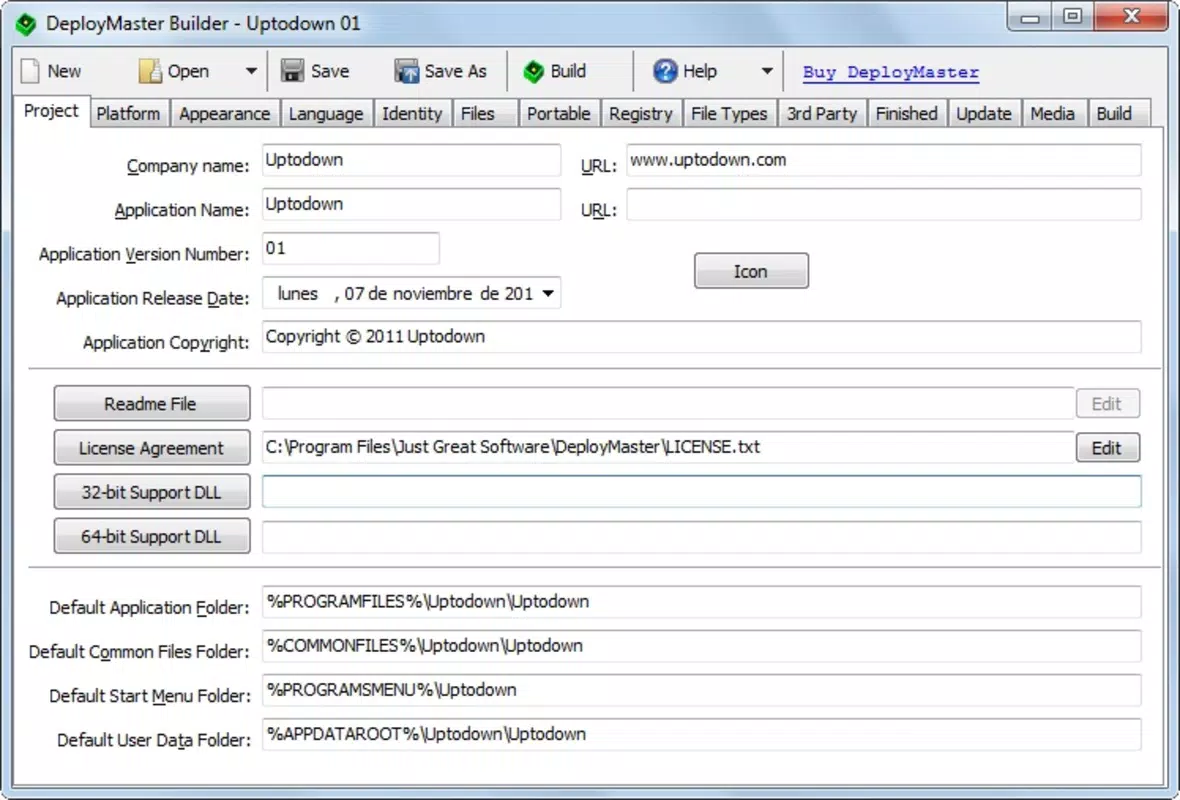
Task: Open the Appearance tab
Action: pyautogui.click(x=224, y=114)
